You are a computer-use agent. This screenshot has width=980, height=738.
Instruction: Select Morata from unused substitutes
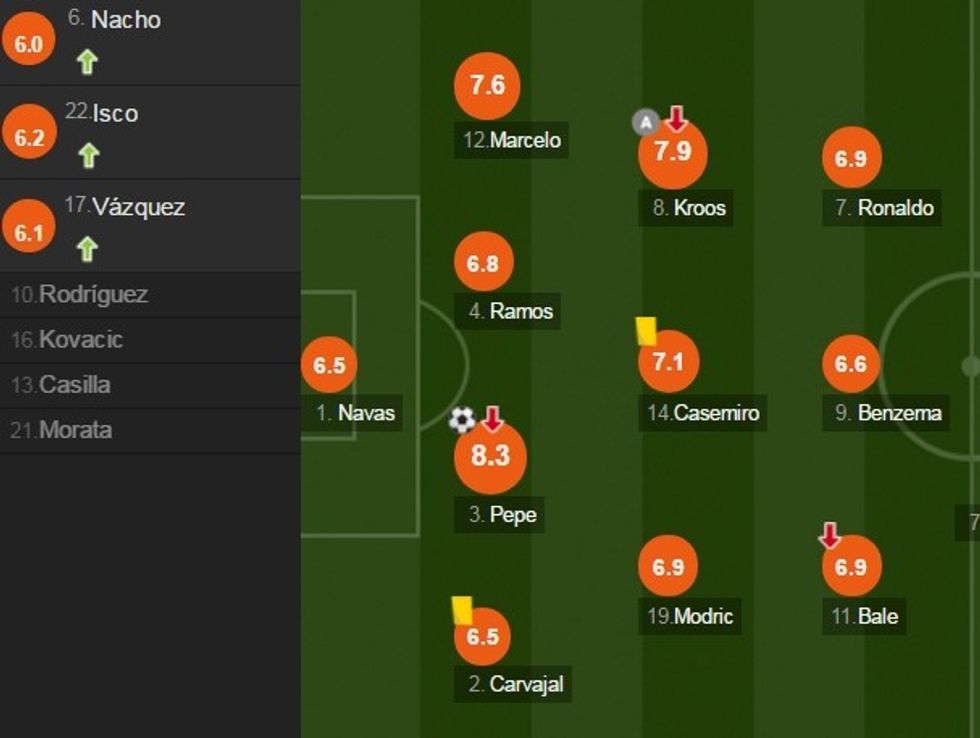(x=62, y=431)
